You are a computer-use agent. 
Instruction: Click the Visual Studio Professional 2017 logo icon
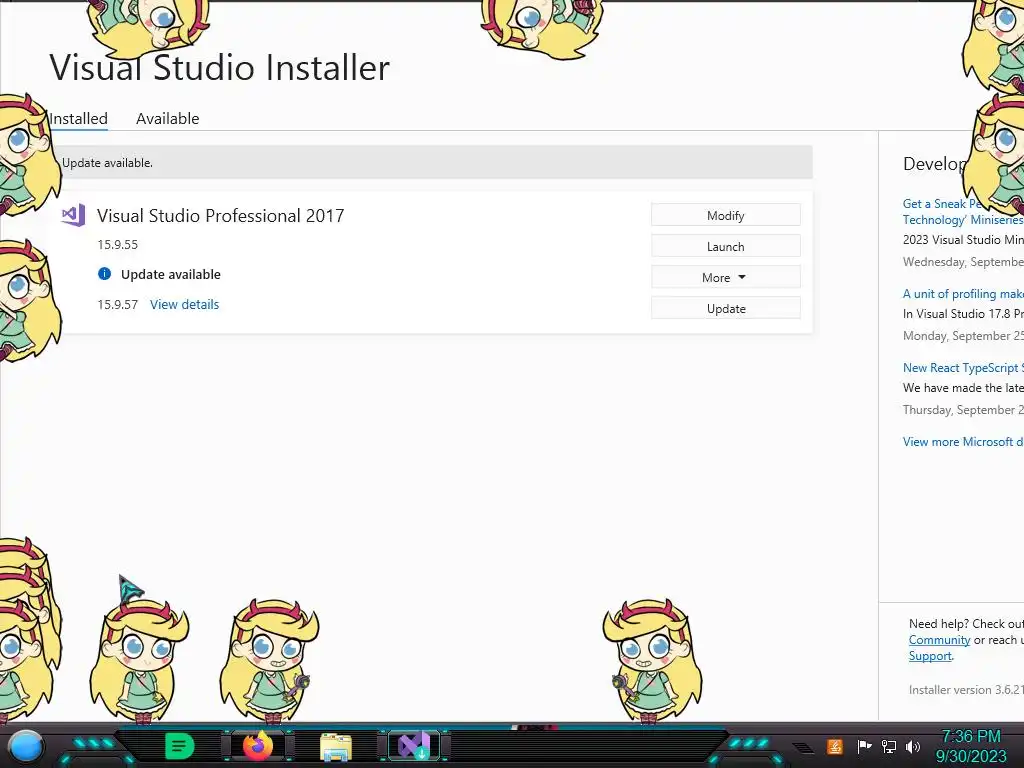click(73, 215)
